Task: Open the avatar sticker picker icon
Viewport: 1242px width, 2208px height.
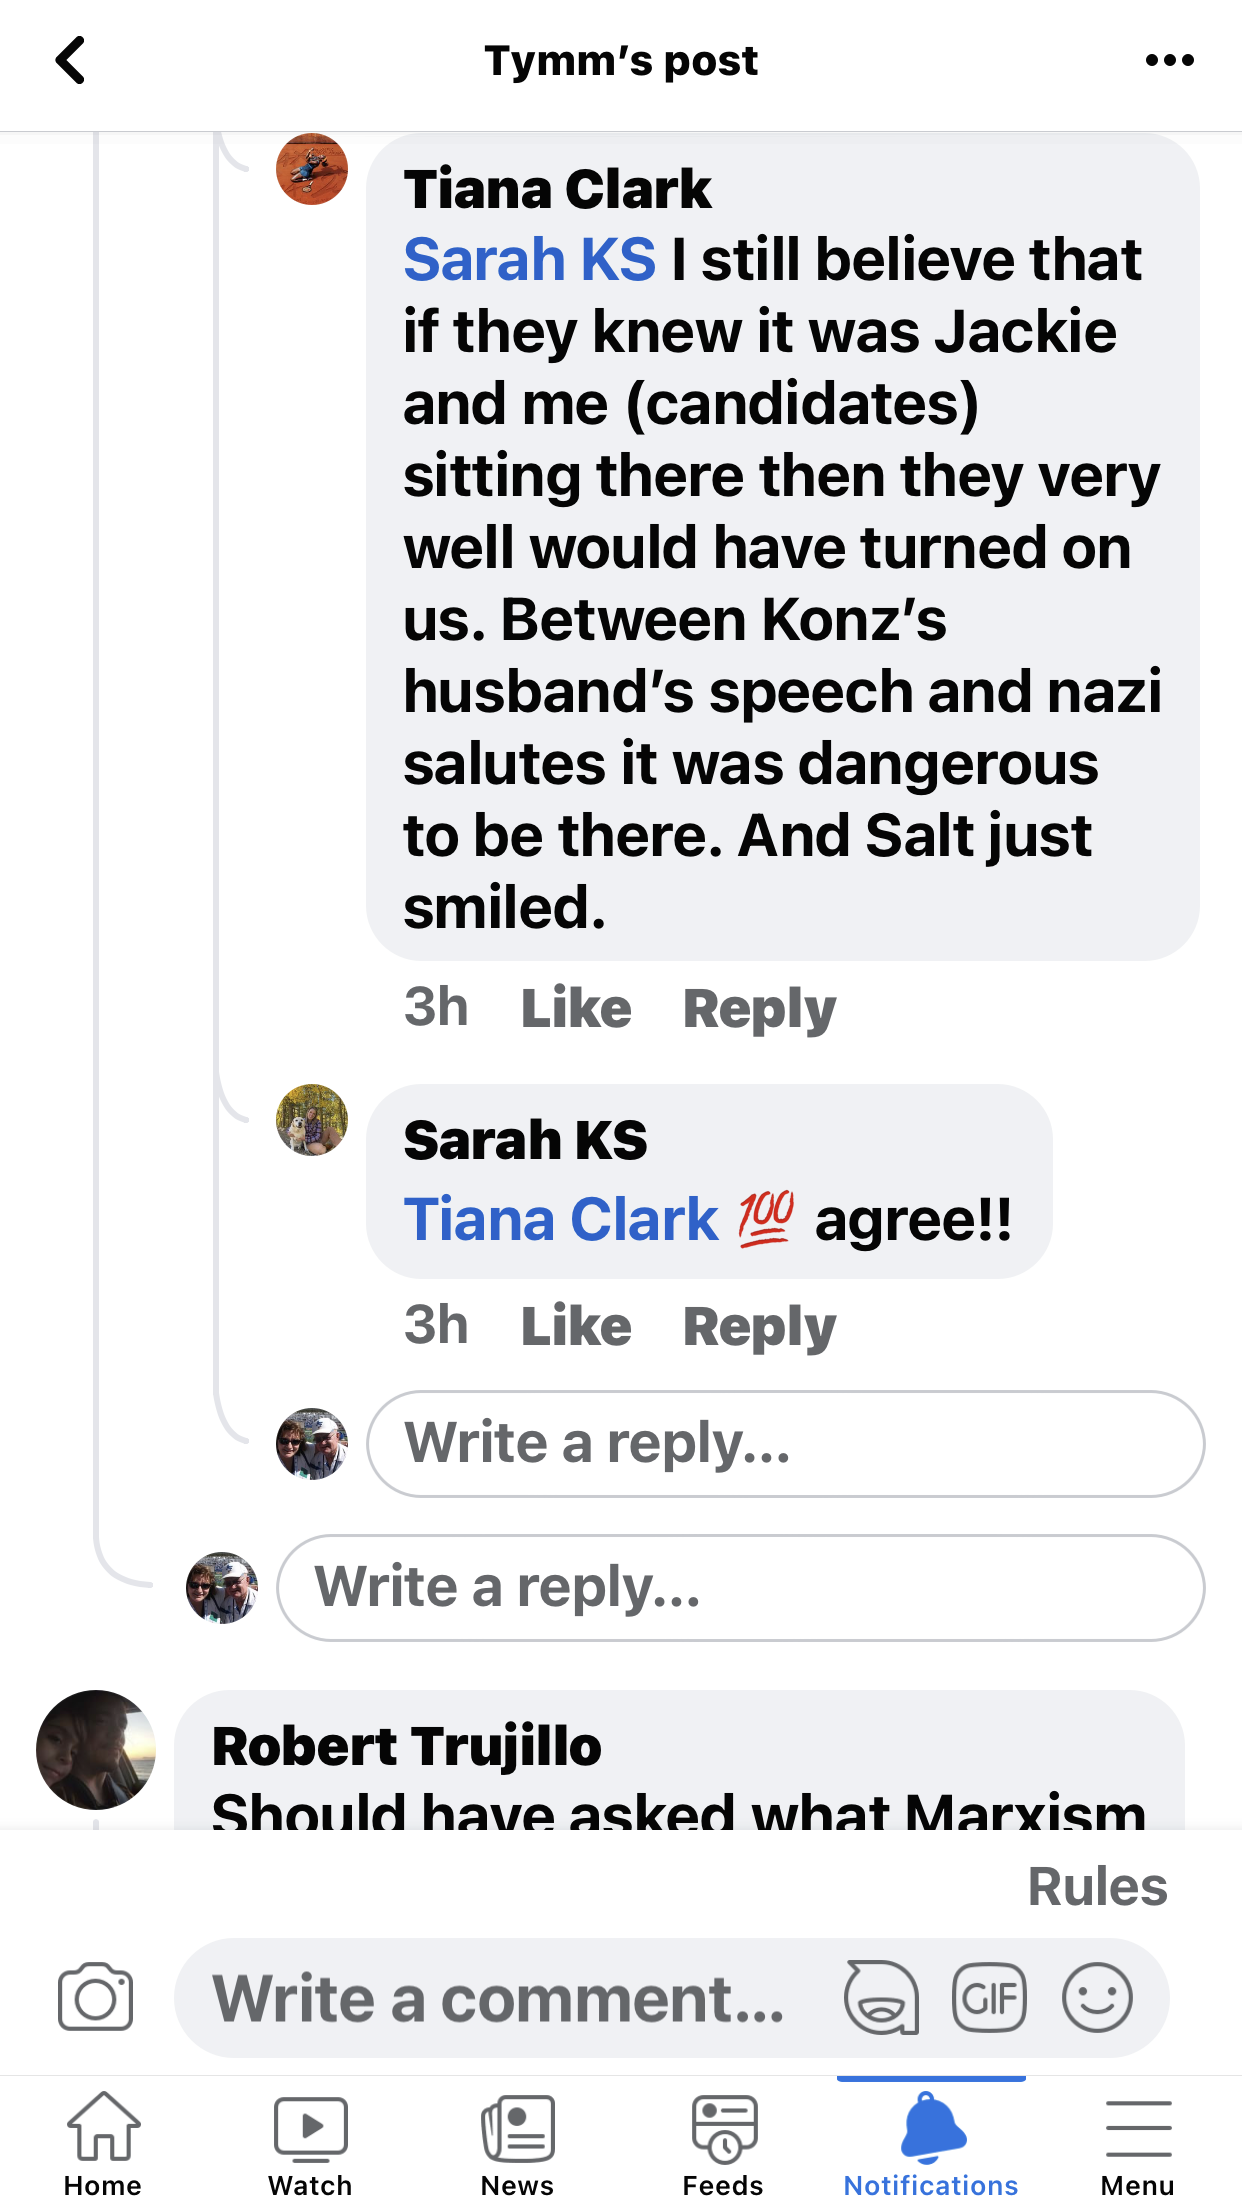Action: click(x=881, y=1998)
